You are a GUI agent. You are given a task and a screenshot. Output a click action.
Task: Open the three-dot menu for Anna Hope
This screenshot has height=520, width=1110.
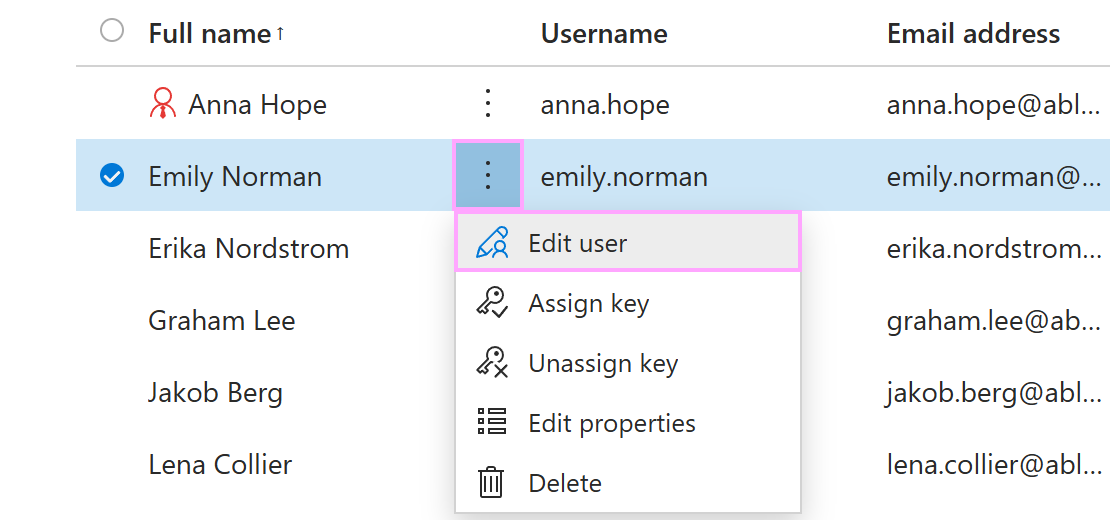pyautogui.click(x=487, y=105)
